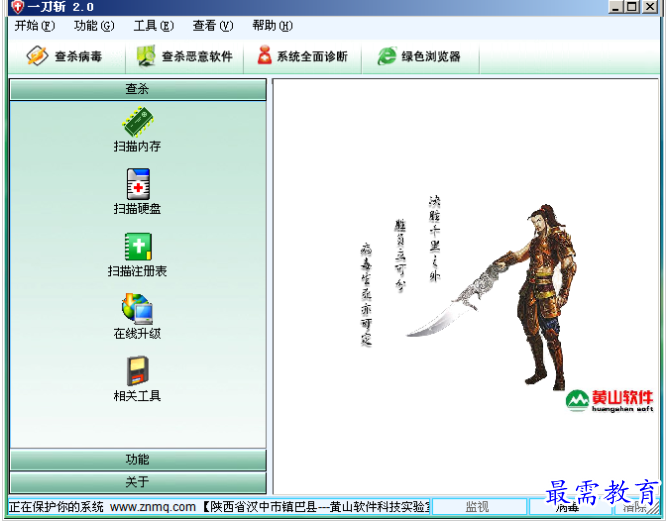Open the 功能(G) menu
The width and height of the screenshot is (667, 524).
pyautogui.click(x=94, y=26)
